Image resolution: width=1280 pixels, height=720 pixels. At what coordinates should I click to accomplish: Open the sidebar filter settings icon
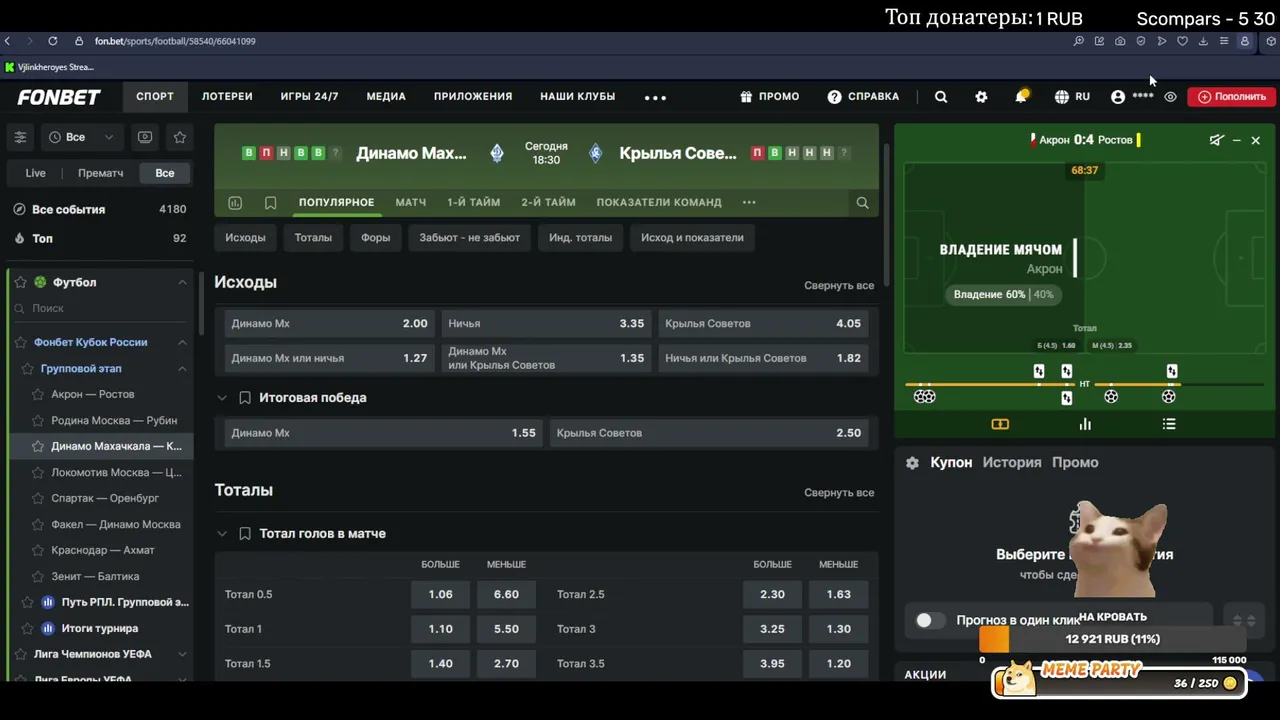click(x=20, y=137)
